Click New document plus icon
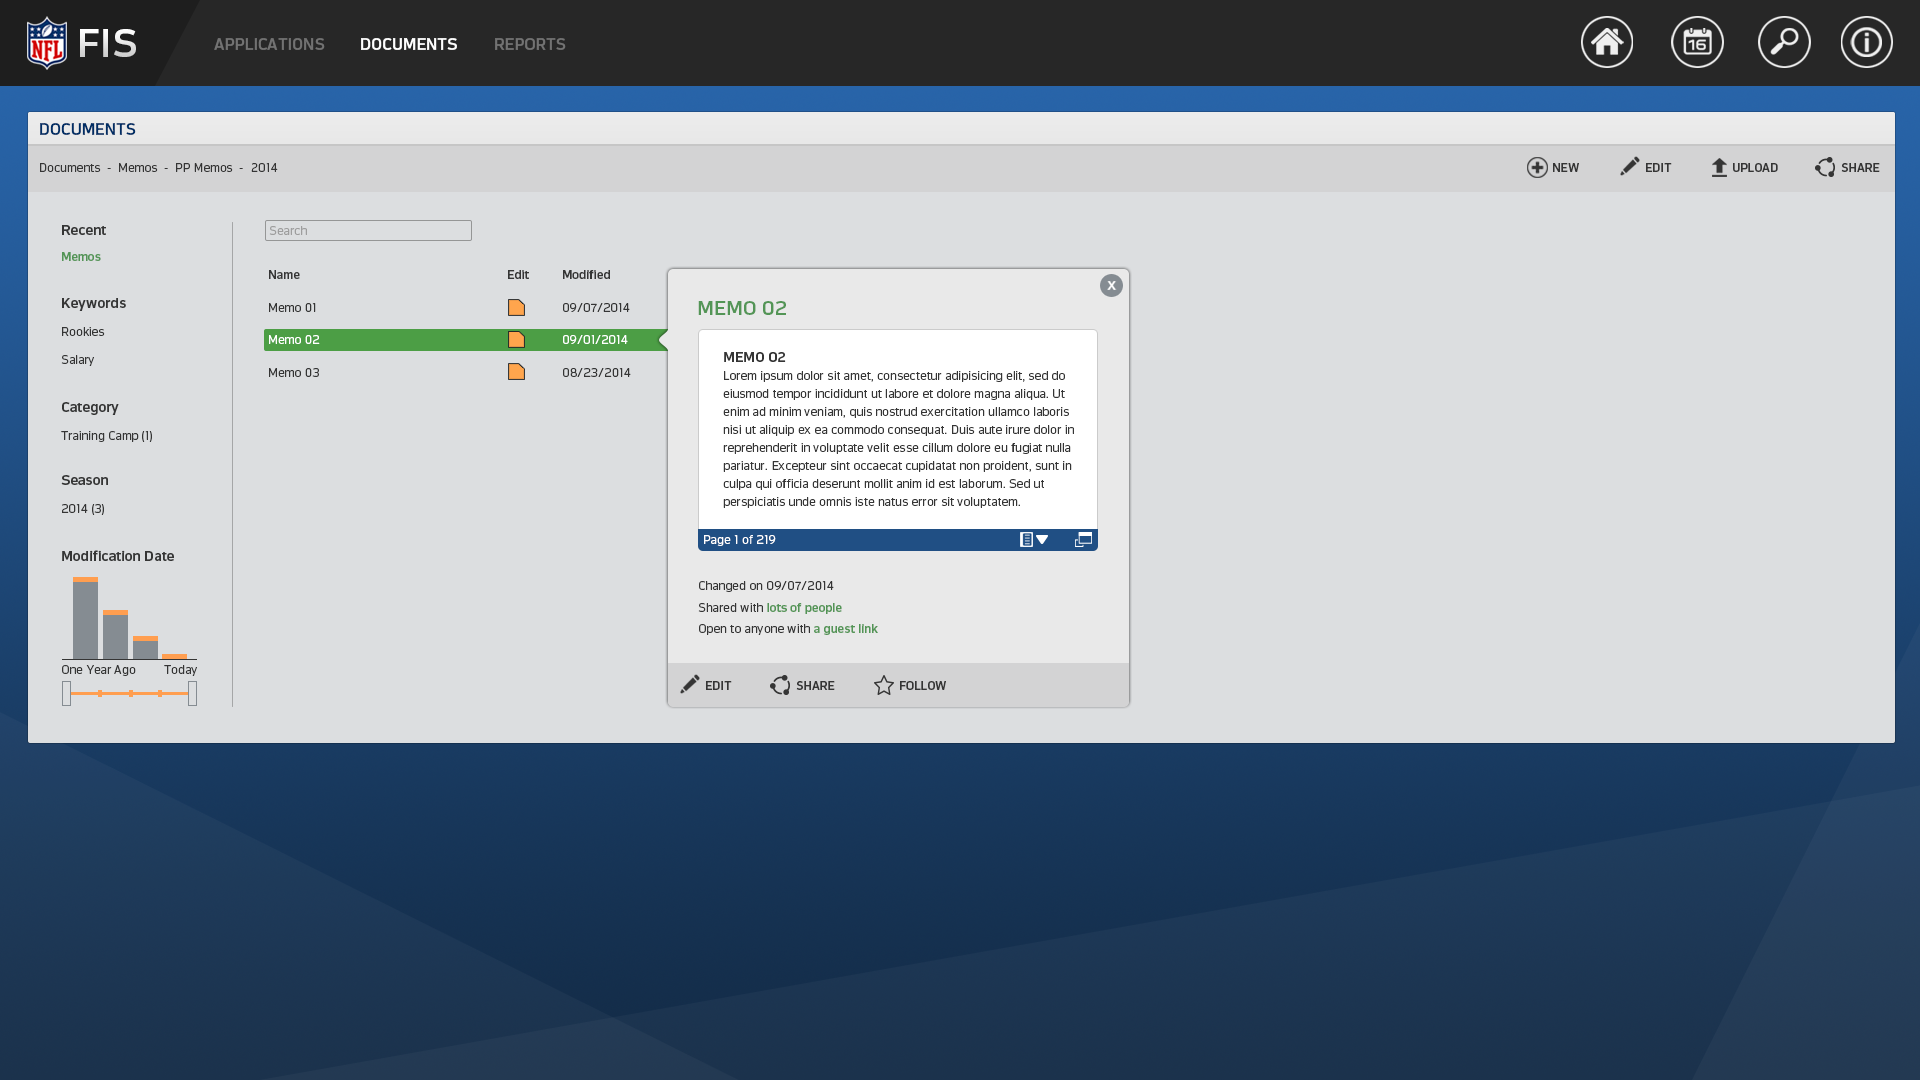The image size is (1920, 1080). (1537, 168)
